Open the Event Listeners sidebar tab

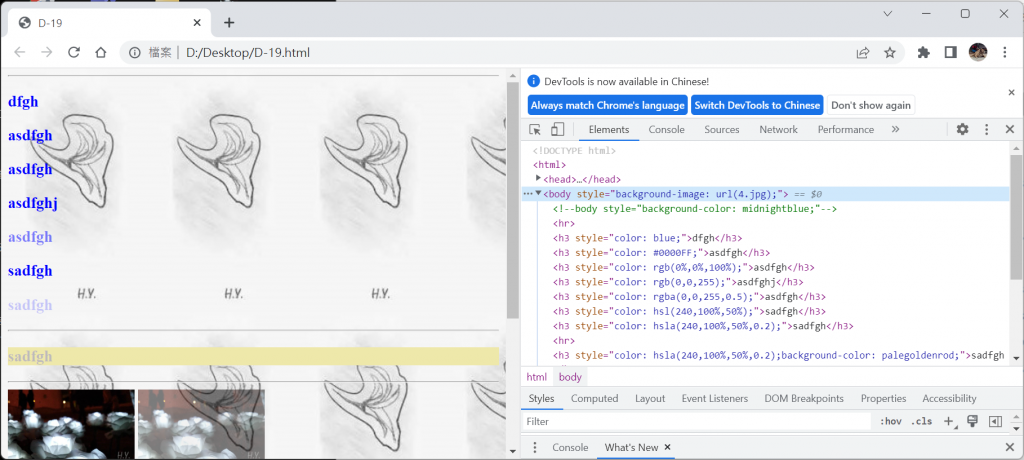(714, 399)
